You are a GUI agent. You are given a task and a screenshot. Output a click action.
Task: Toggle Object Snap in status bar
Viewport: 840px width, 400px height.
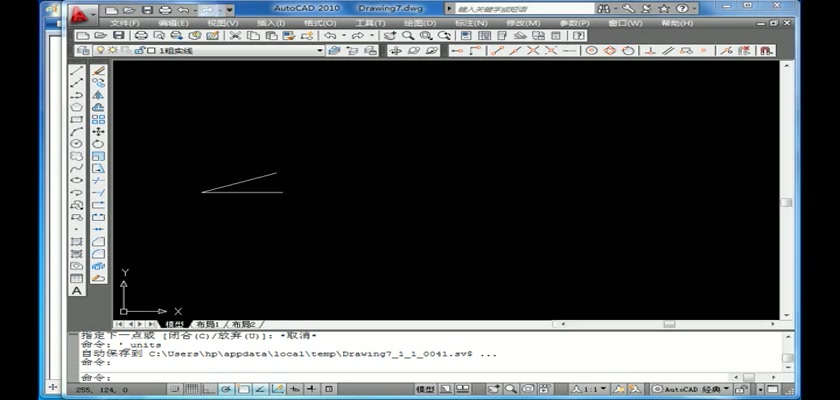(243, 389)
